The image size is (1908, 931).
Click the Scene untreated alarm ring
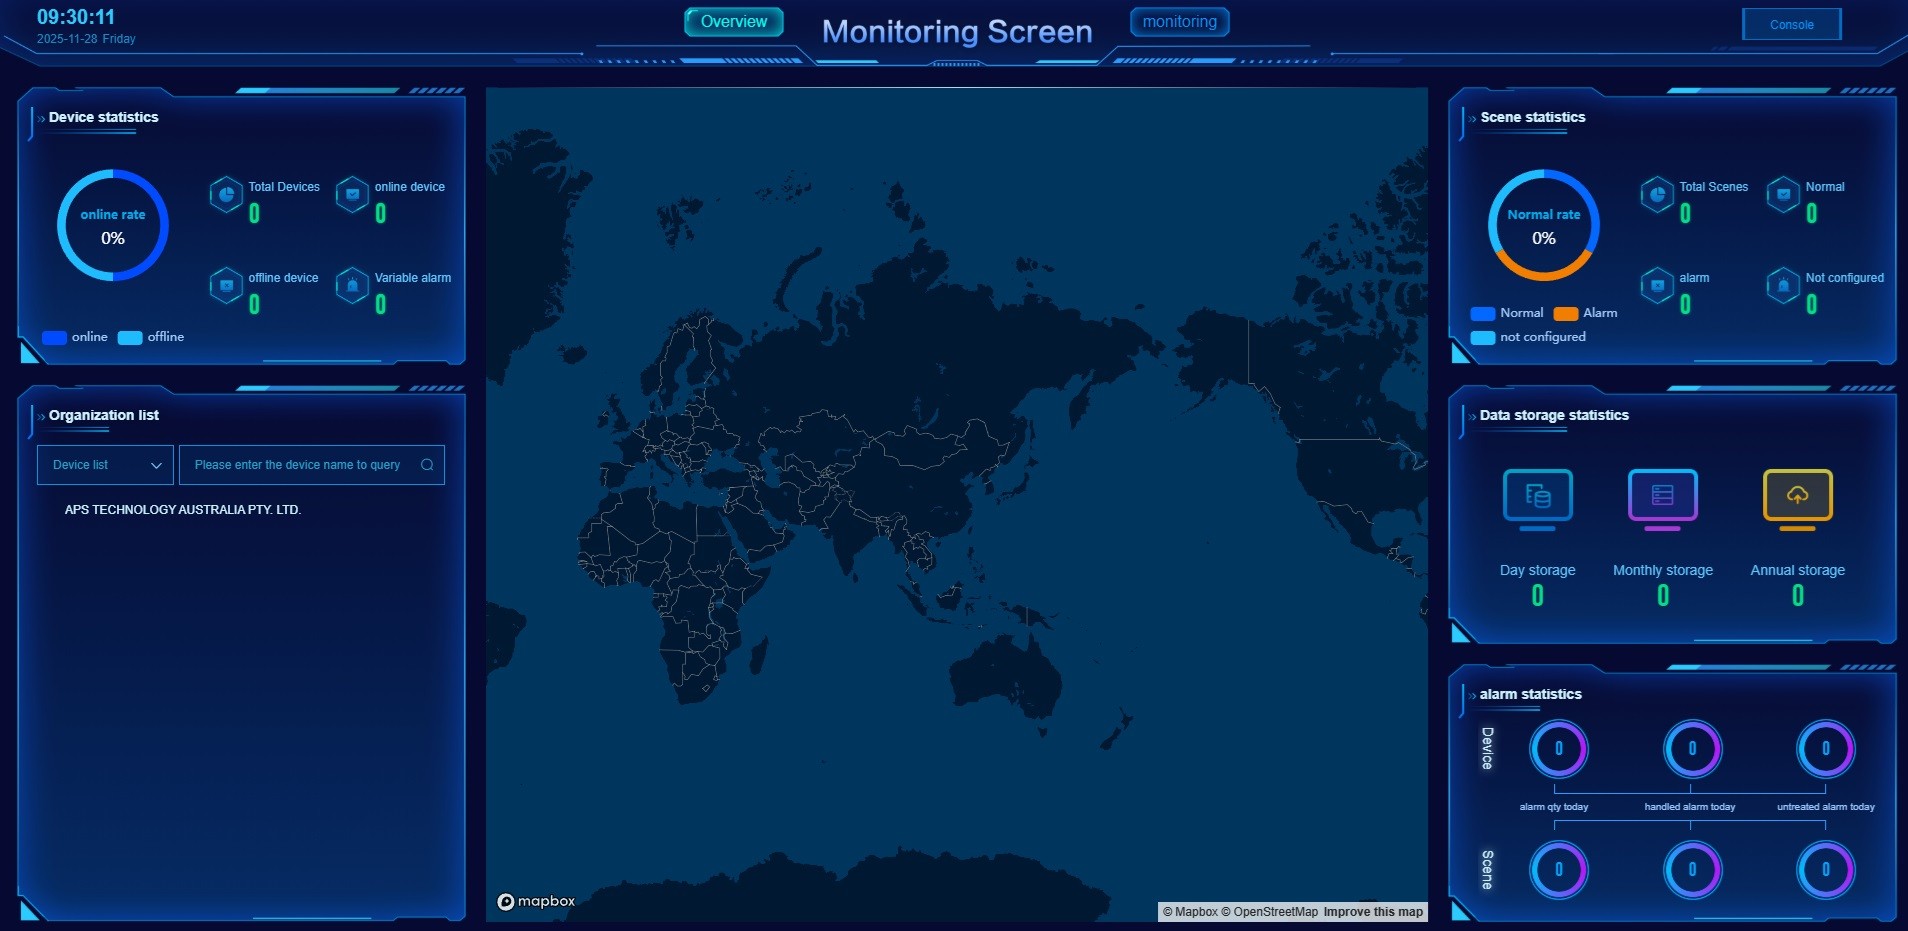point(1825,870)
